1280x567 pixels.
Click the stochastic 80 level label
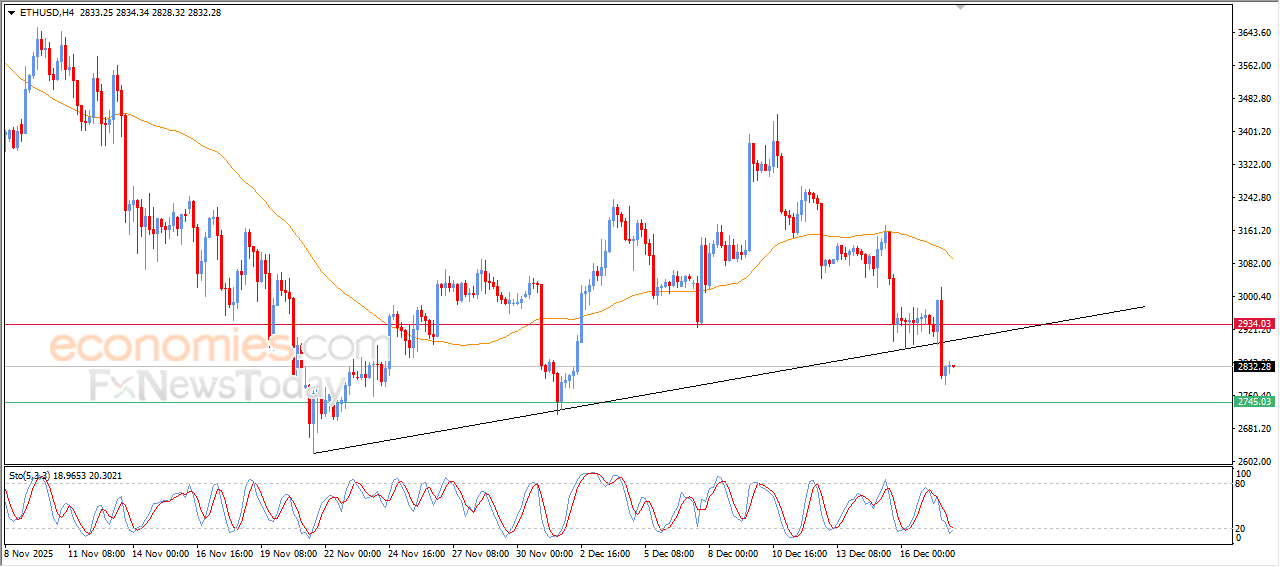point(1242,484)
